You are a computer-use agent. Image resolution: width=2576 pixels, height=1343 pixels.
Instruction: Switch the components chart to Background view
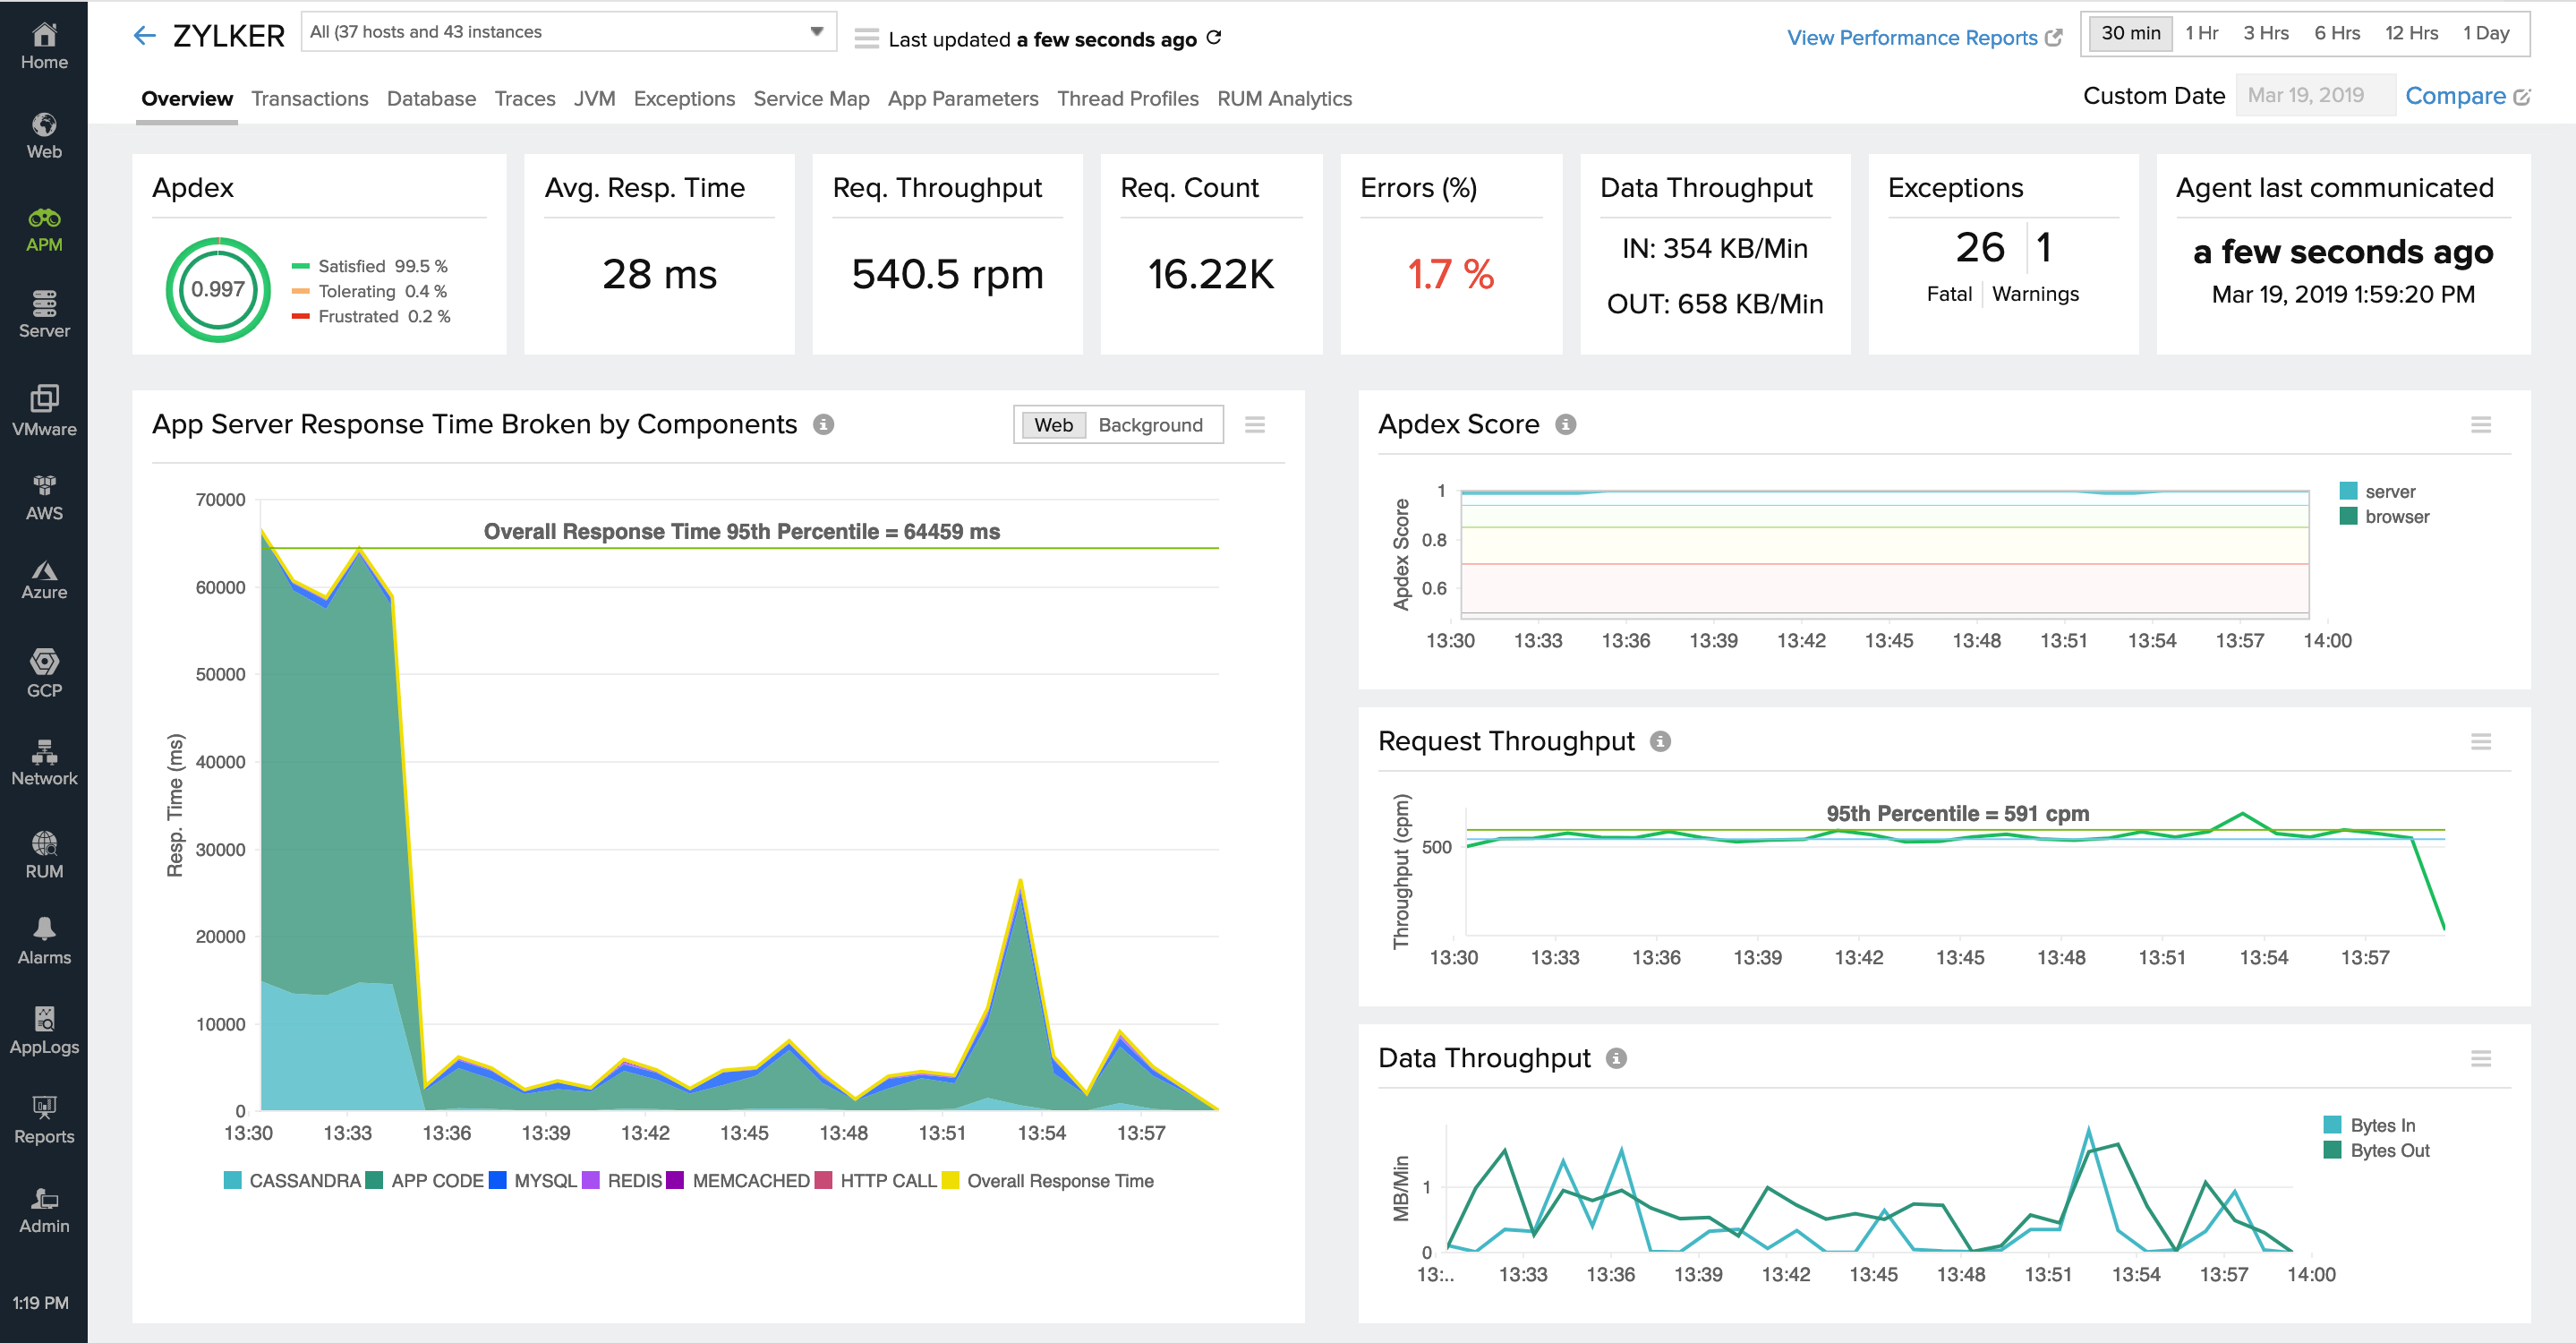pos(1151,424)
